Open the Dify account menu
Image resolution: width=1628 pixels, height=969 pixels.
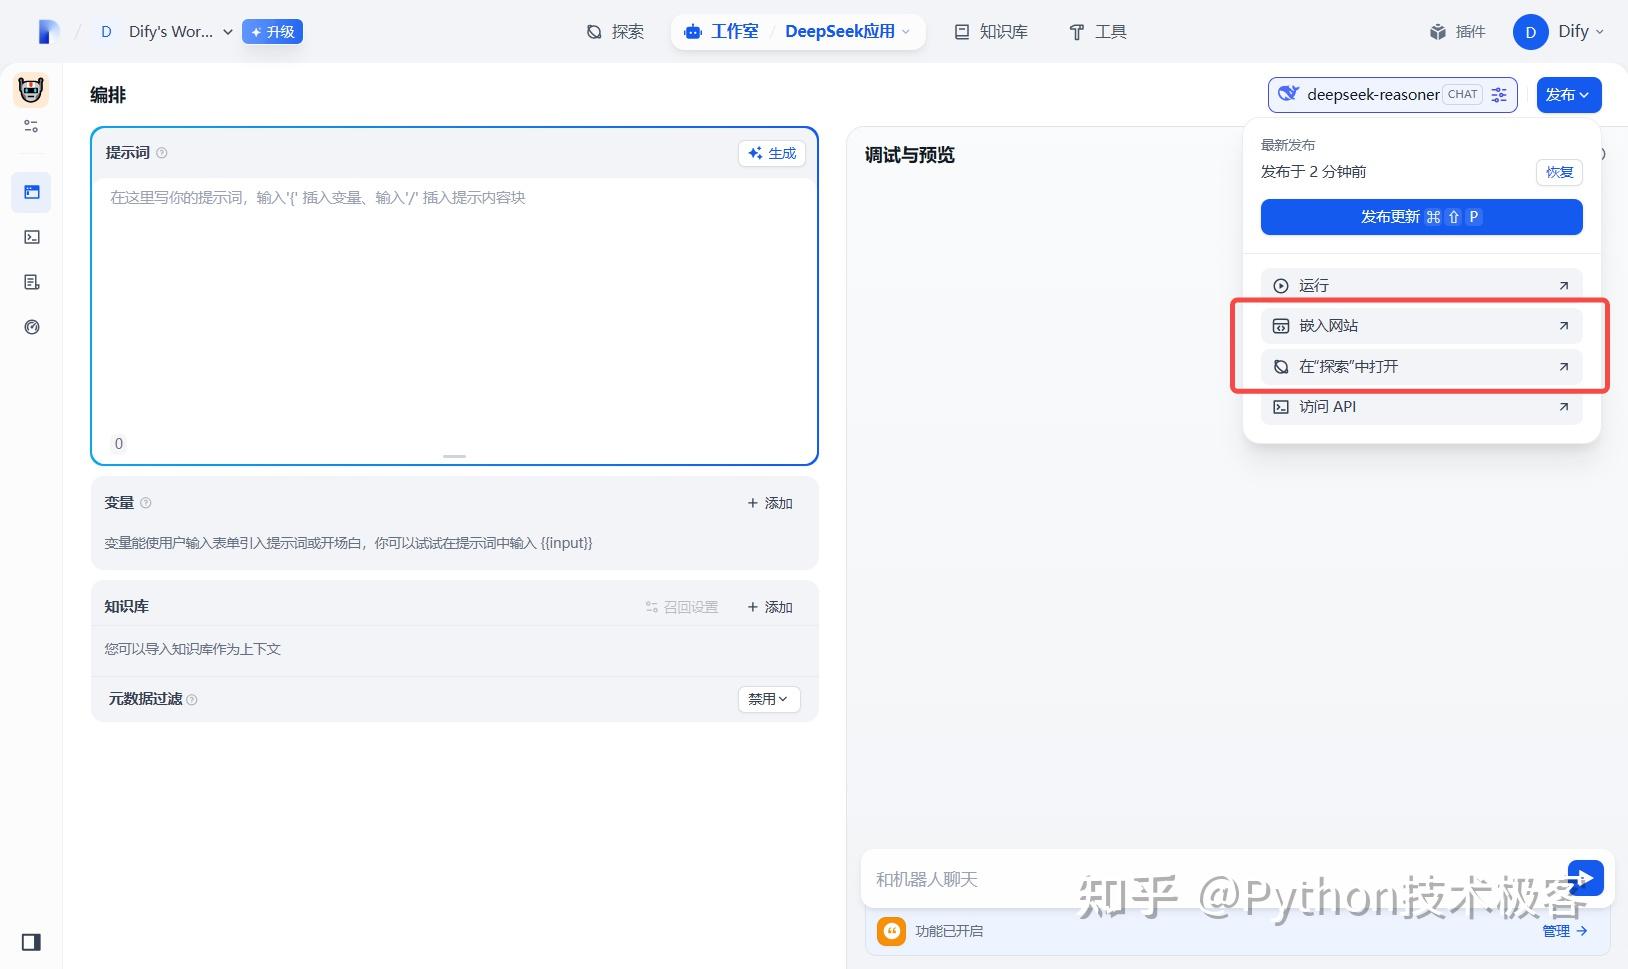pyautogui.click(x=1559, y=32)
